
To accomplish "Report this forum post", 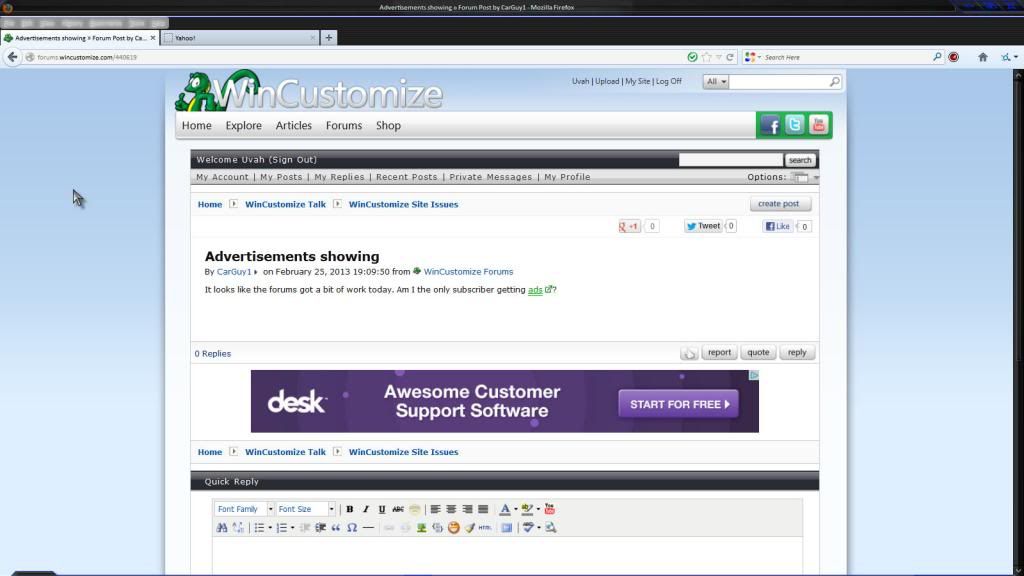I will click(719, 353).
